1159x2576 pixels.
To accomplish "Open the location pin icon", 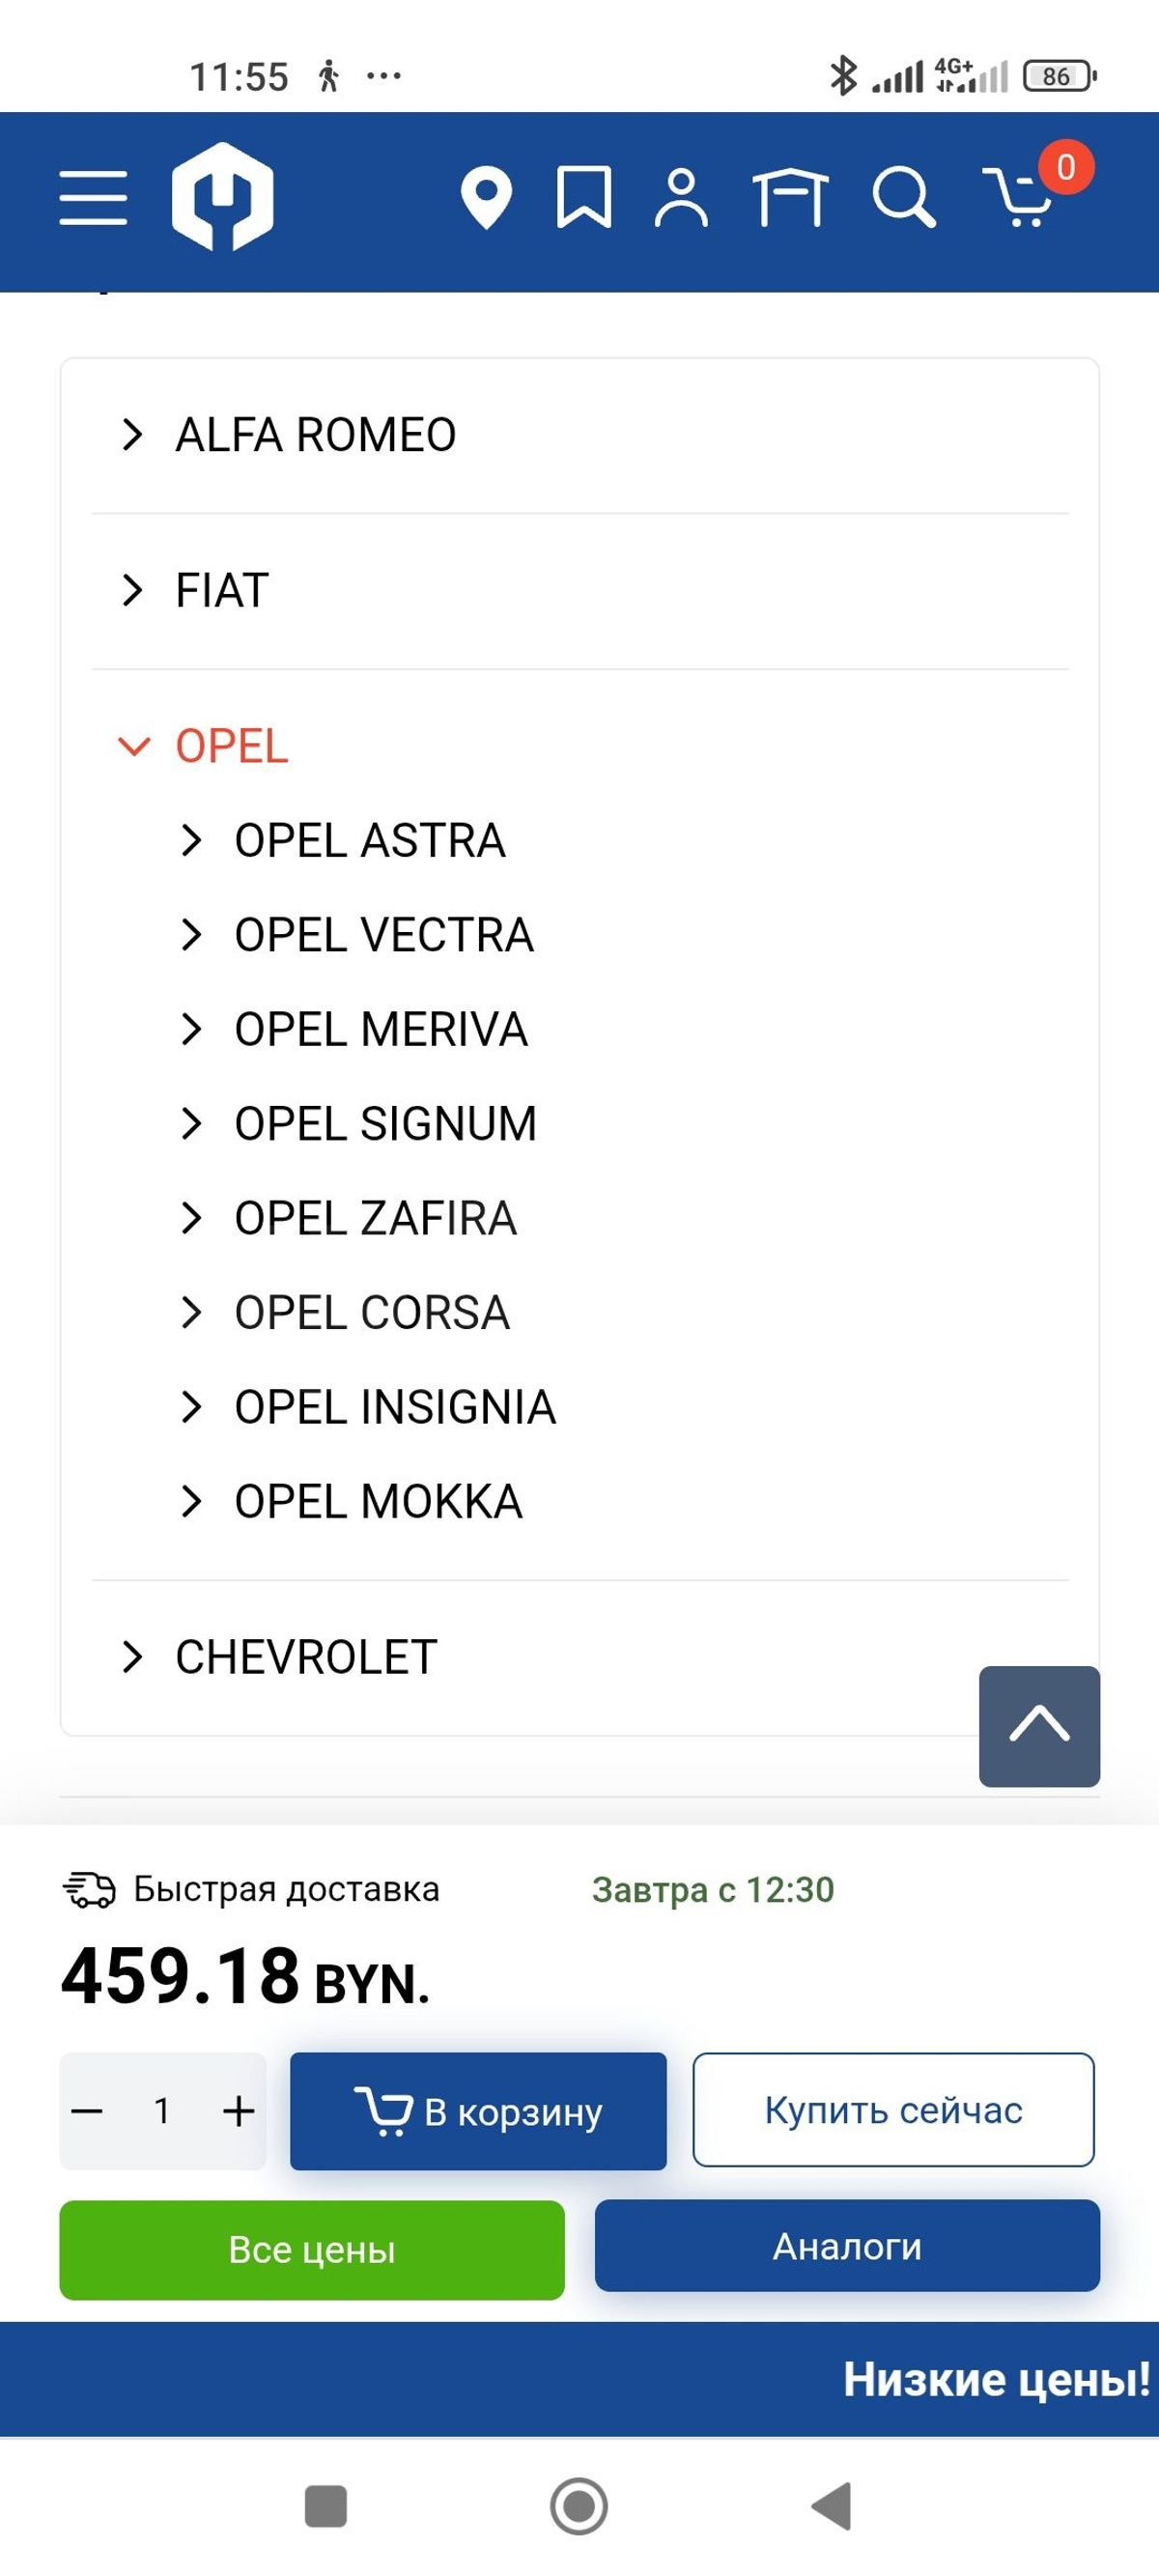I will pyautogui.click(x=486, y=198).
